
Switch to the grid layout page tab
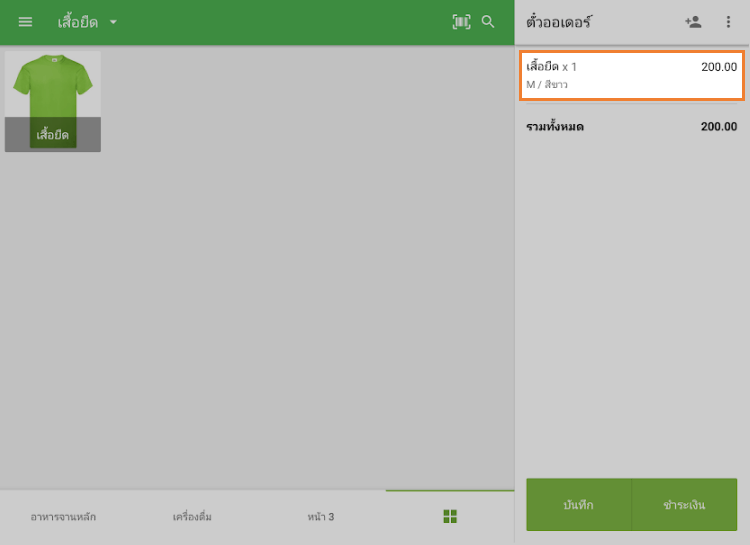[x=450, y=516]
